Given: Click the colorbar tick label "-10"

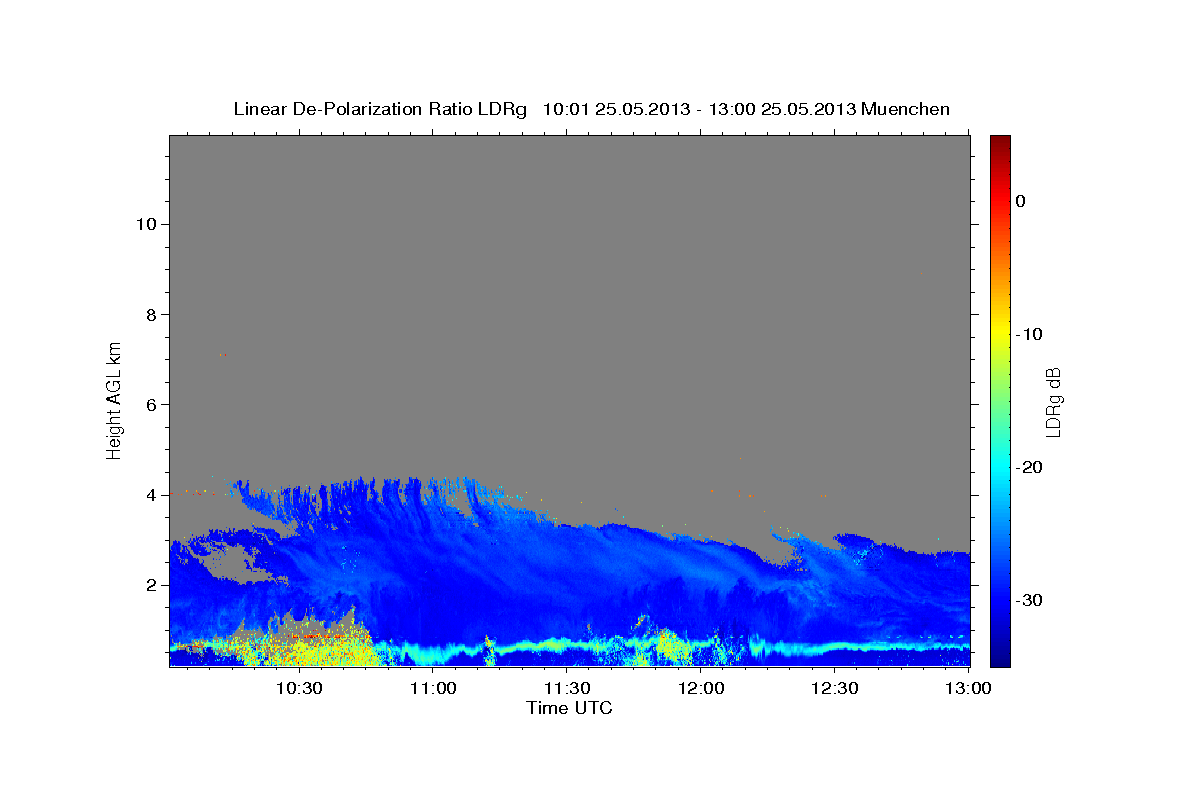Looking at the screenshot, I should pyautogui.click(x=1029, y=334).
